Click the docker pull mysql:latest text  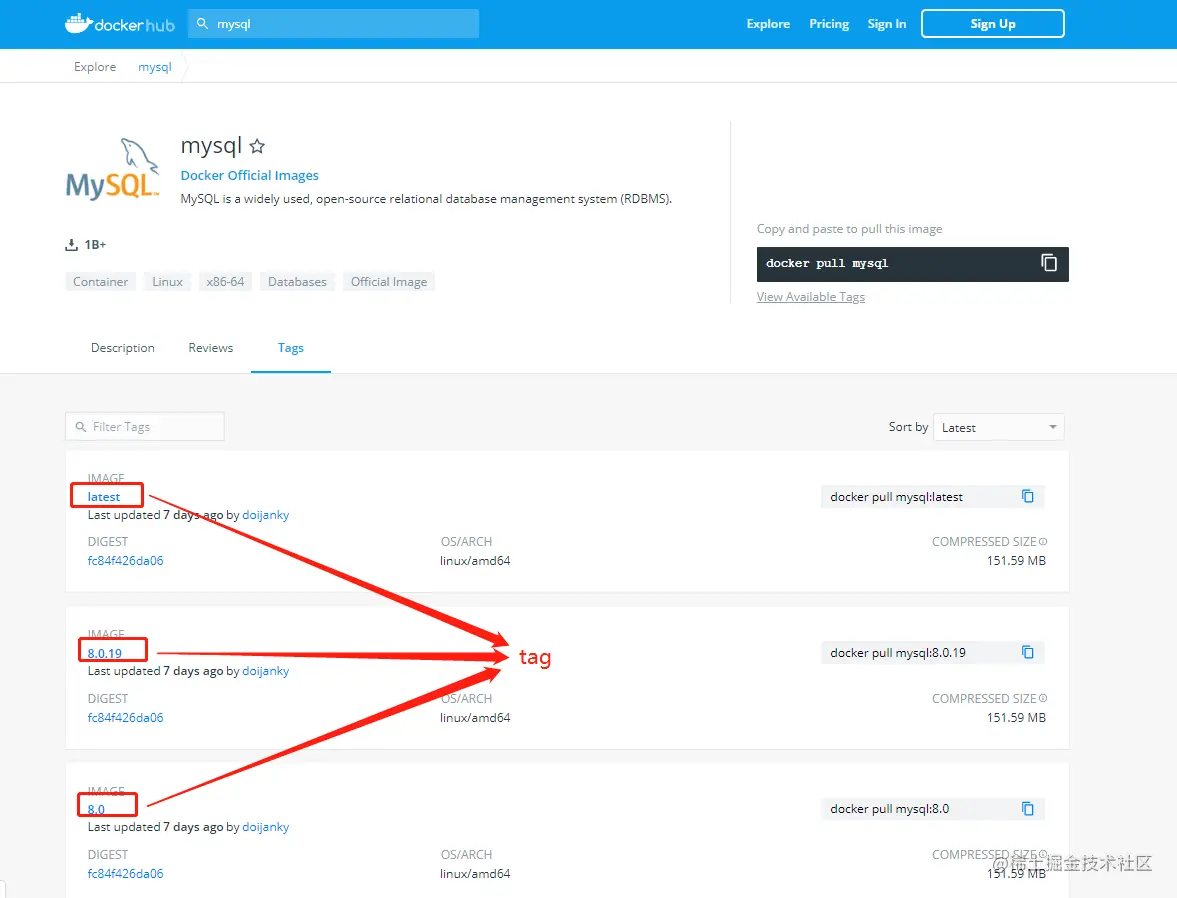tap(896, 497)
